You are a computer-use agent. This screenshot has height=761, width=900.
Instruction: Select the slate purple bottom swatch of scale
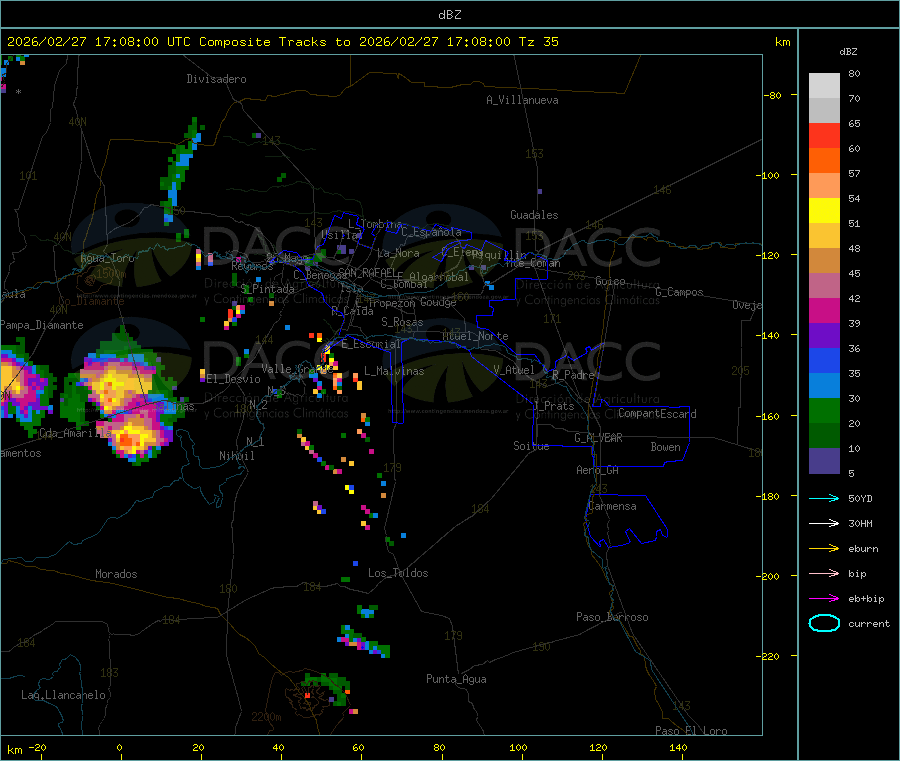click(824, 461)
